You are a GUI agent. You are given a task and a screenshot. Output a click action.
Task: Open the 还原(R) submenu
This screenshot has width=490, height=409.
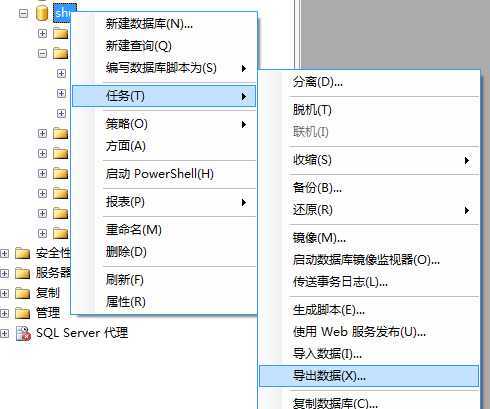(369, 210)
